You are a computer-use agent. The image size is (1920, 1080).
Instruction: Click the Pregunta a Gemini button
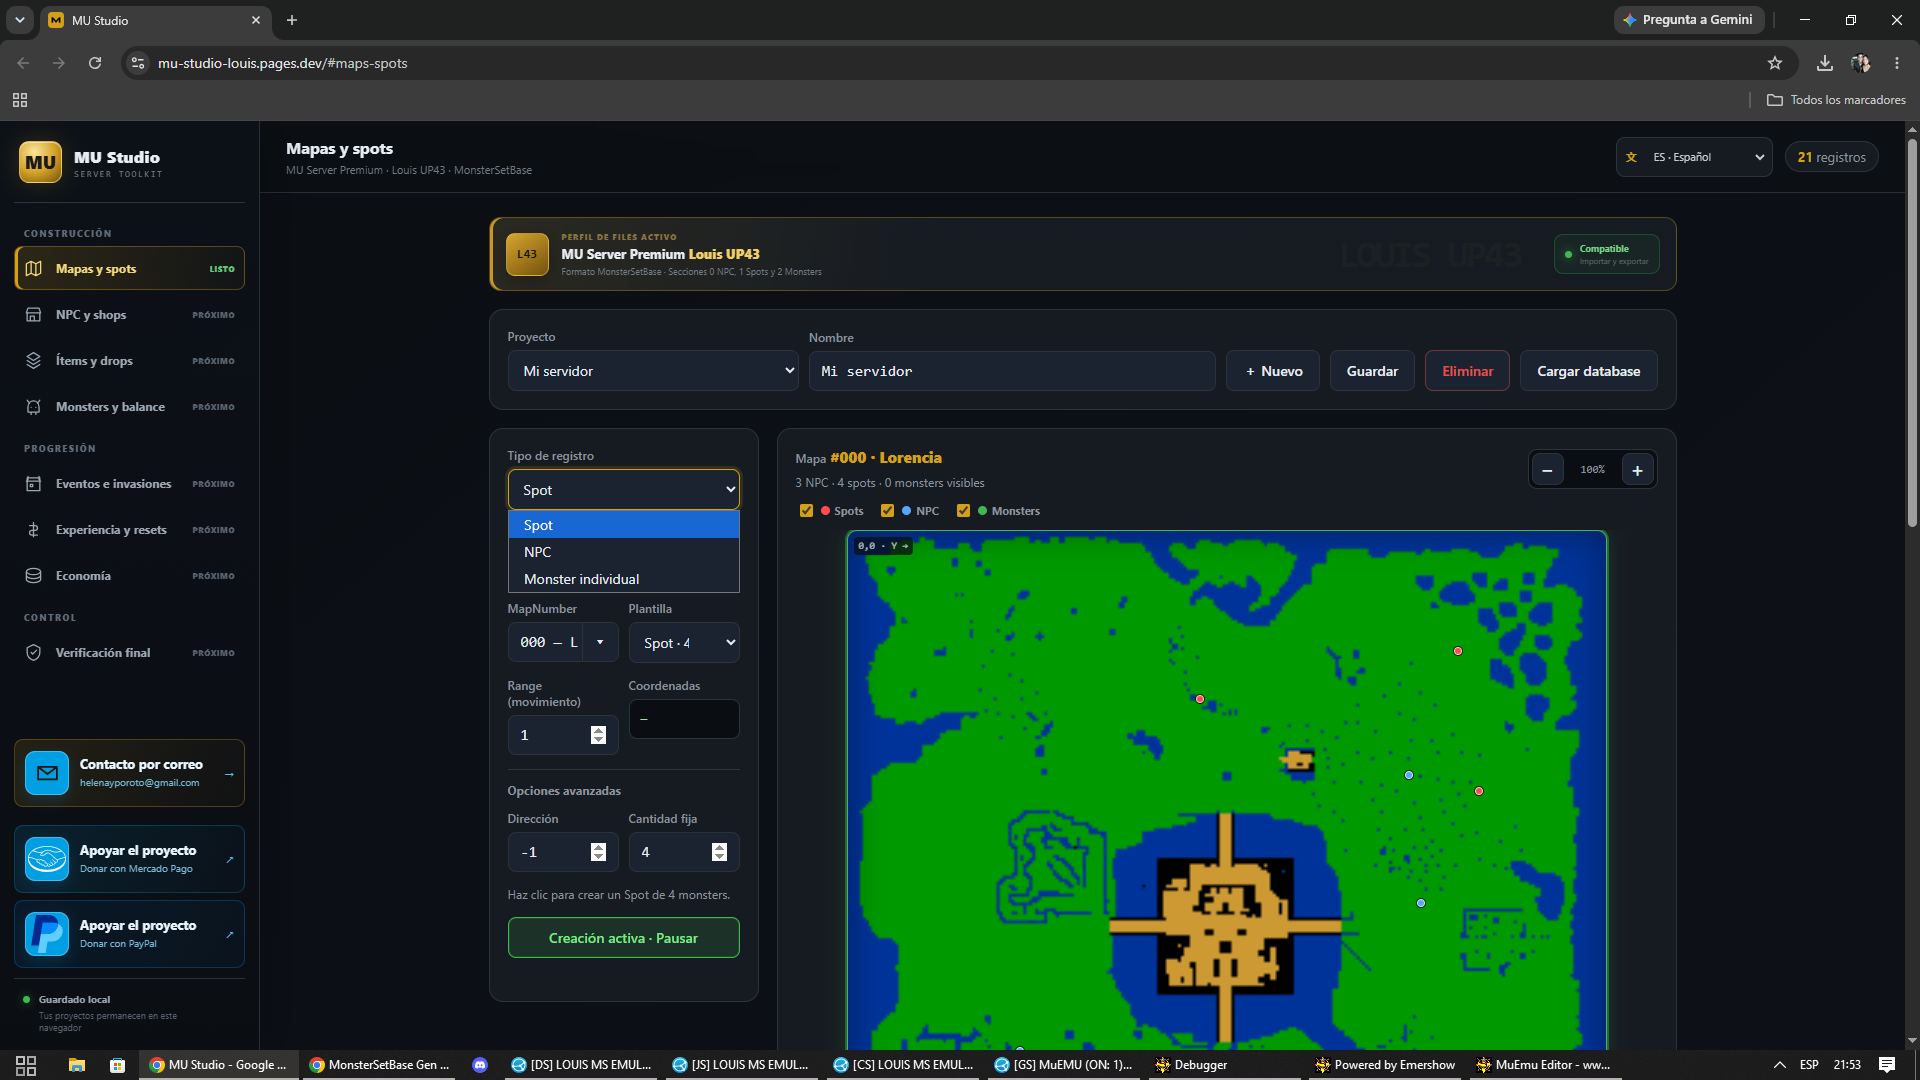tap(1688, 20)
